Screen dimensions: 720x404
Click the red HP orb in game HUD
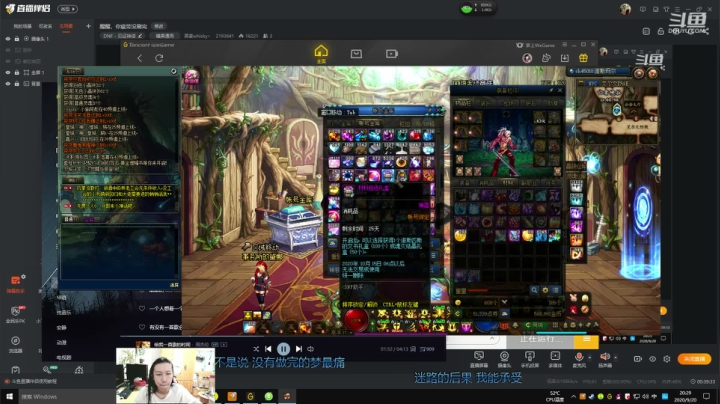click(x=356, y=320)
